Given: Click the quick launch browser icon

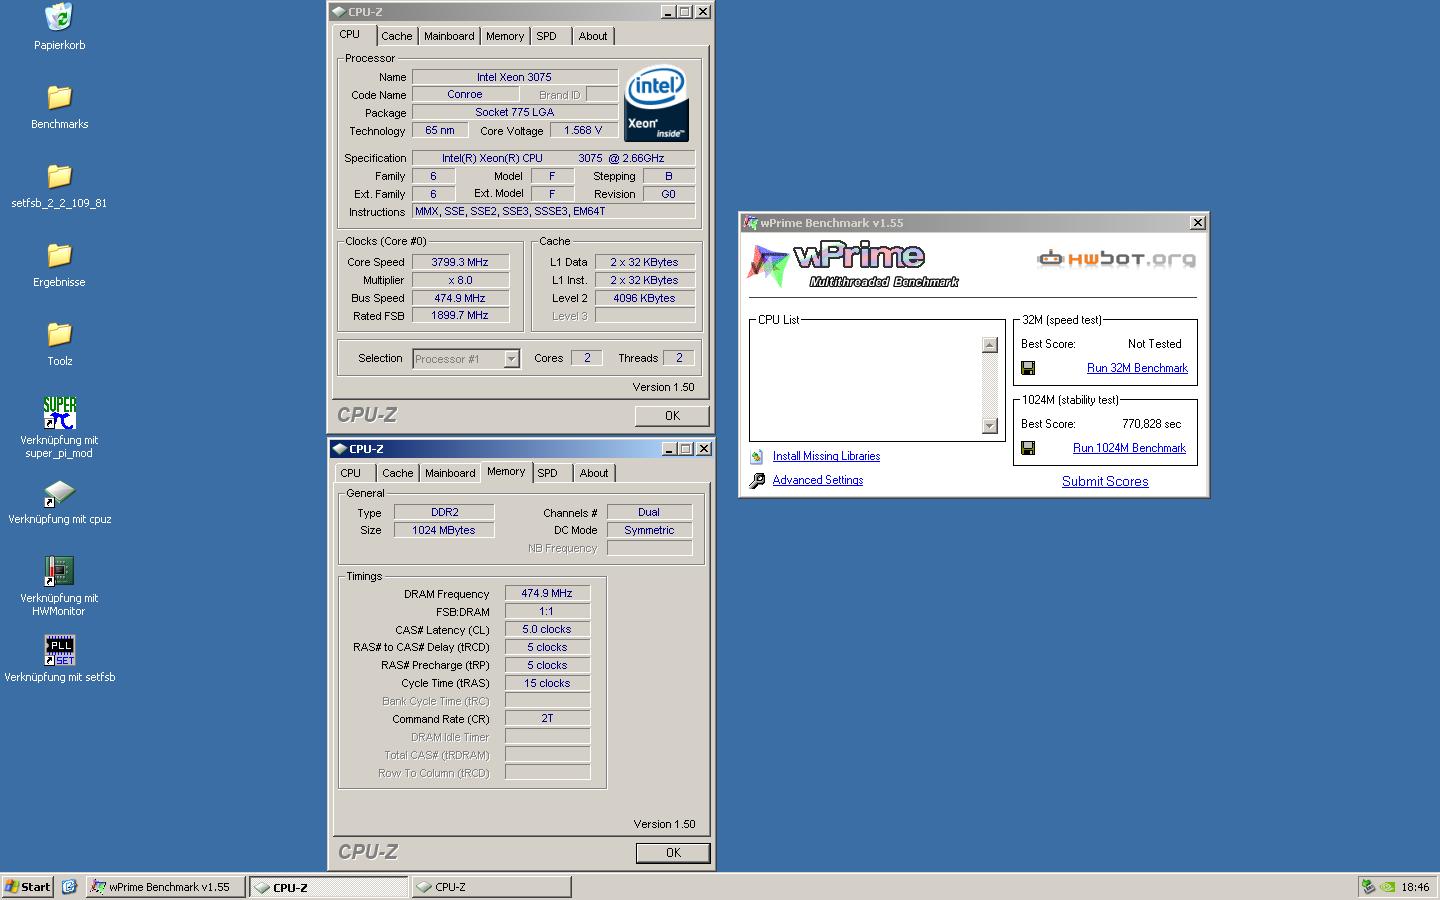Looking at the screenshot, I should [x=69, y=887].
